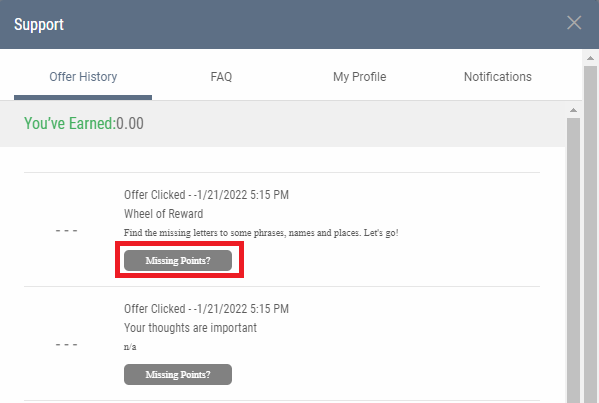599x403 pixels.
Task: Select the Your thoughts are important title
Action: 190,328
